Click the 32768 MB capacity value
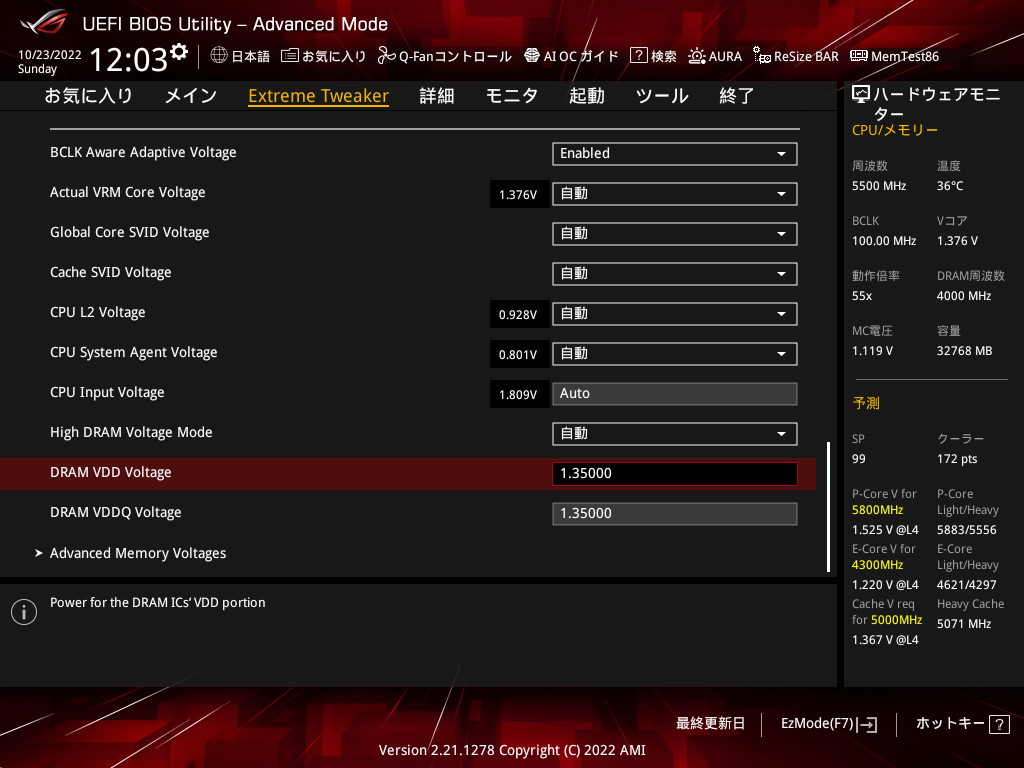Screen dimensions: 1024x768 click(x=965, y=351)
